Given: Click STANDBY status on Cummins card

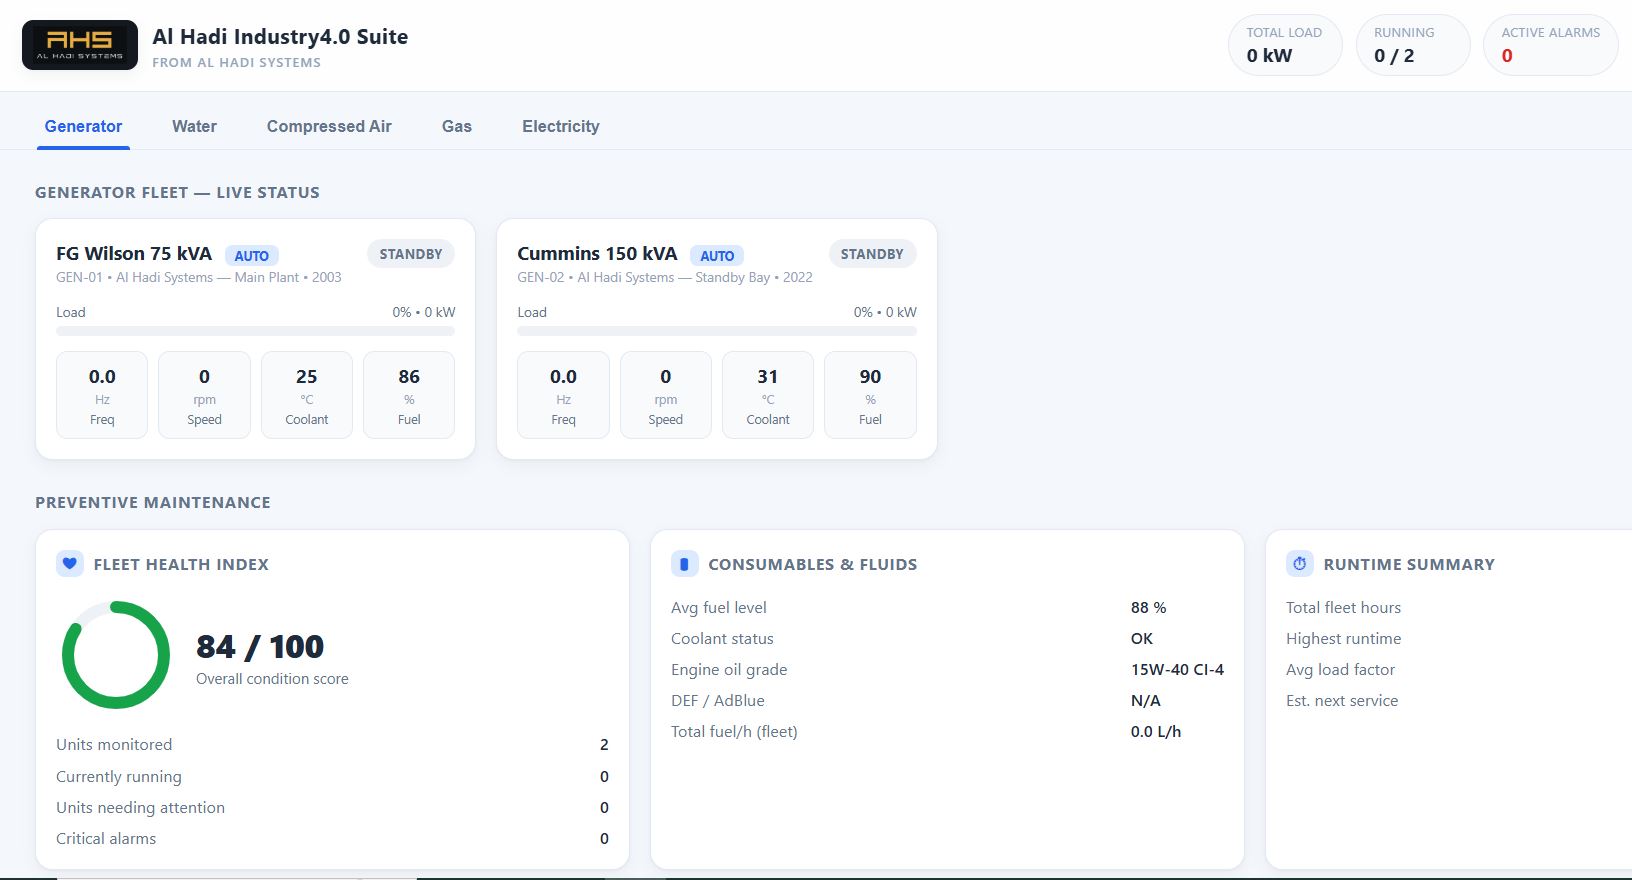Looking at the screenshot, I should tap(872, 254).
